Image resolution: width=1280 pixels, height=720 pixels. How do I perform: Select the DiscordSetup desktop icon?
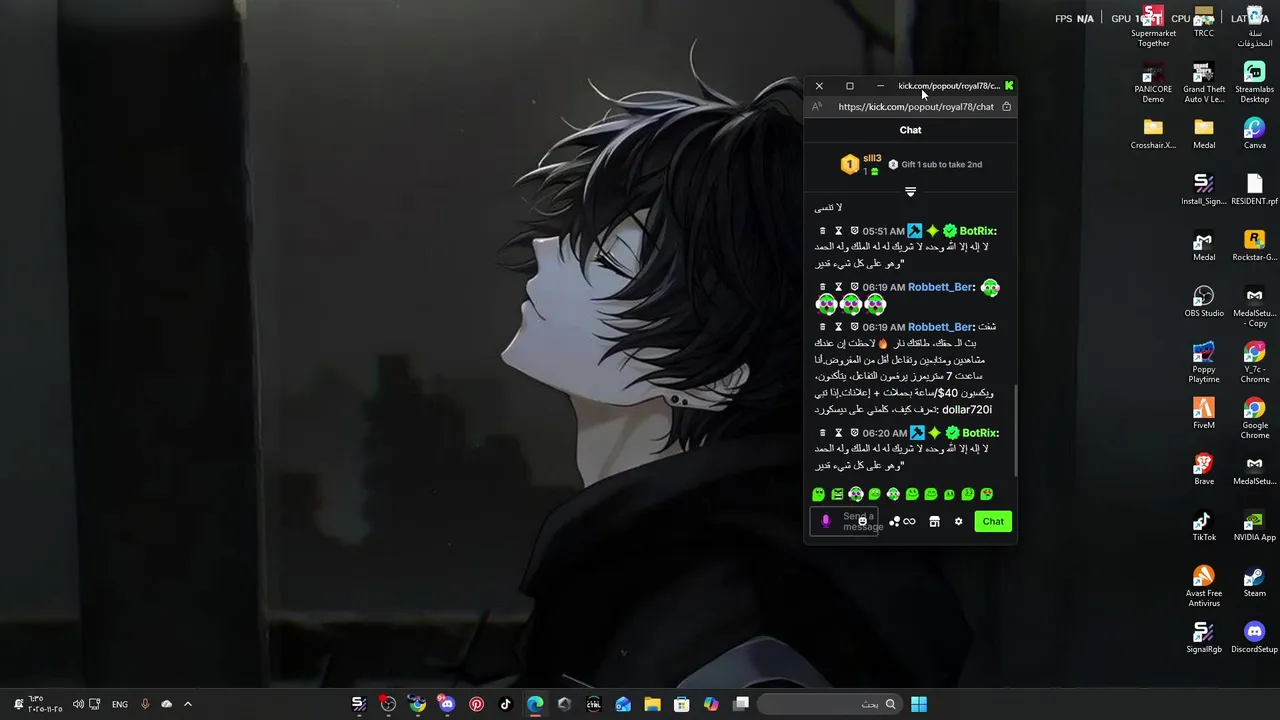tap(1254, 637)
